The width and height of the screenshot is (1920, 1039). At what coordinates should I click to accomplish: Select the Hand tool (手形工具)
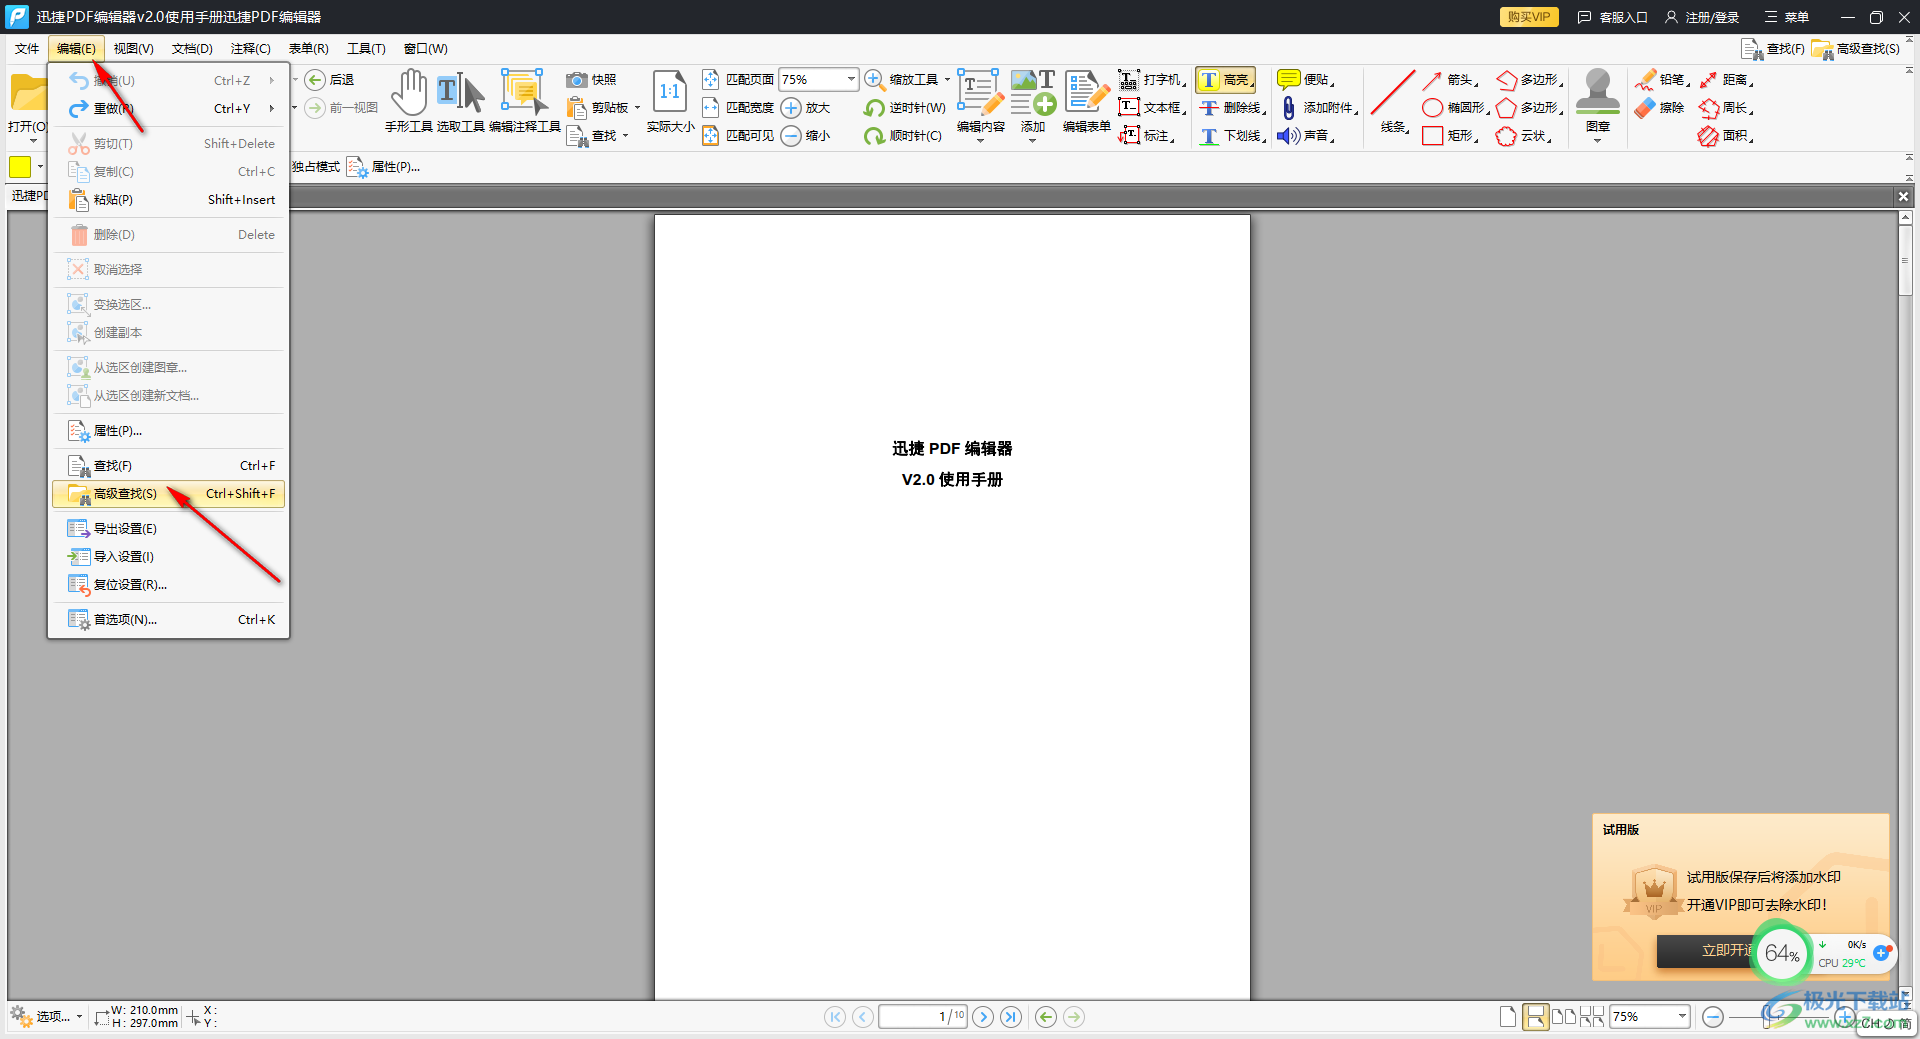point(408,101)
